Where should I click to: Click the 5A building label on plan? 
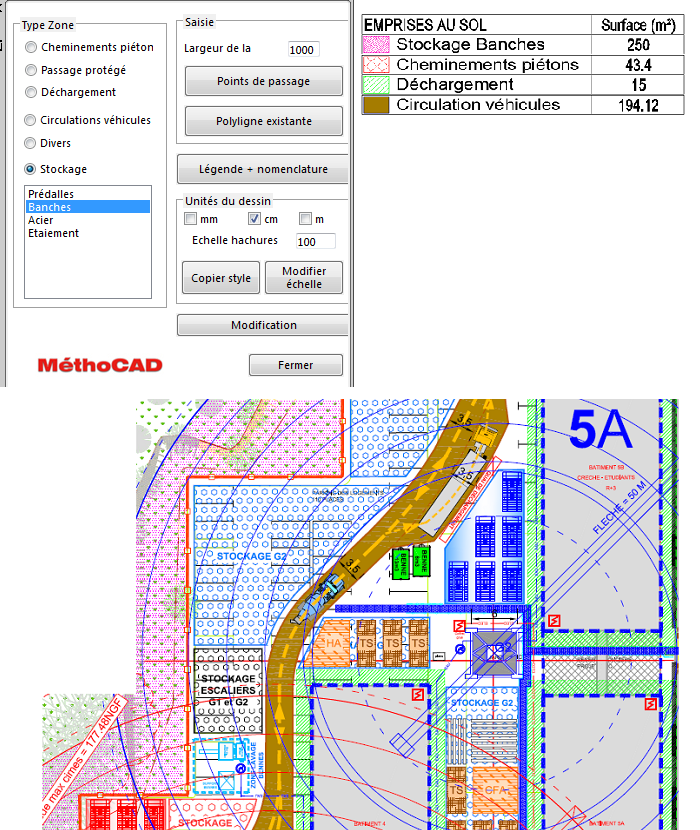tap(601, 429)
